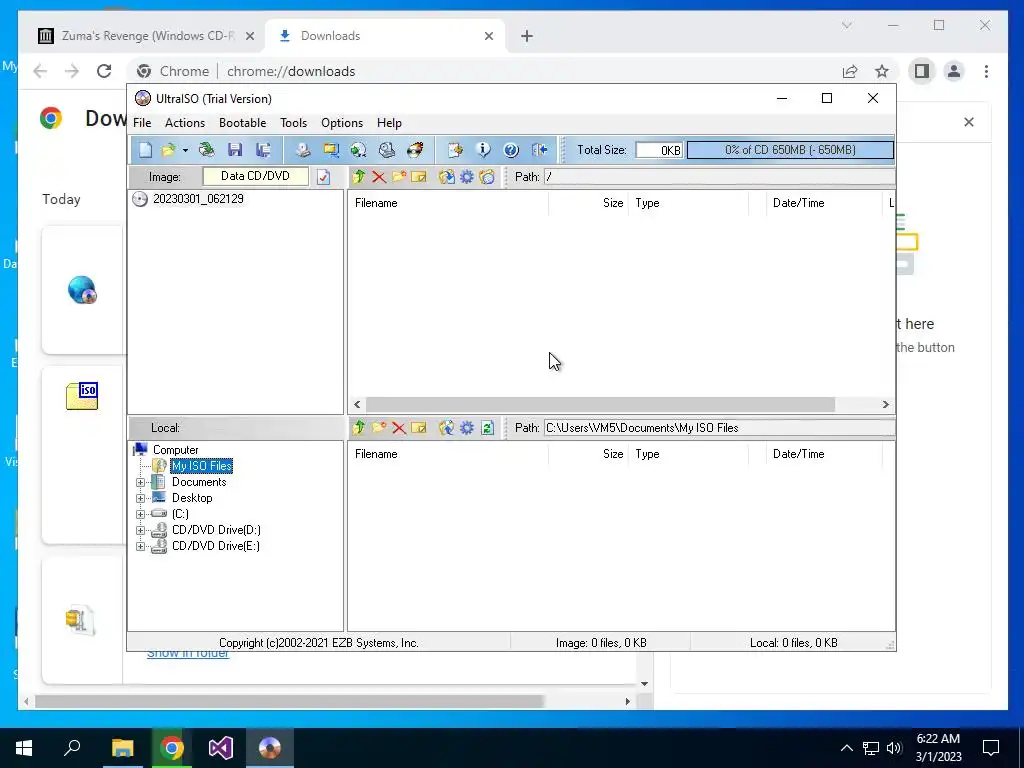Select the 20230301_062129 image root
1024x768 pixels.
click(198, 199)
